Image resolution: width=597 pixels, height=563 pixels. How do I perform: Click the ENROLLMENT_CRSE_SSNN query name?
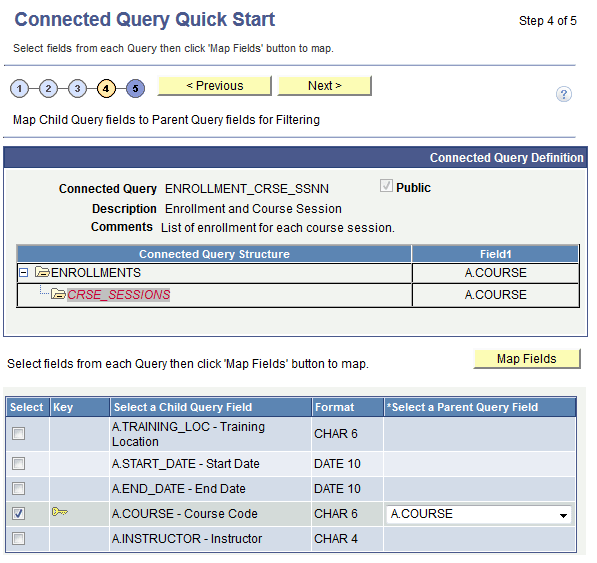(x=247, y=188)
